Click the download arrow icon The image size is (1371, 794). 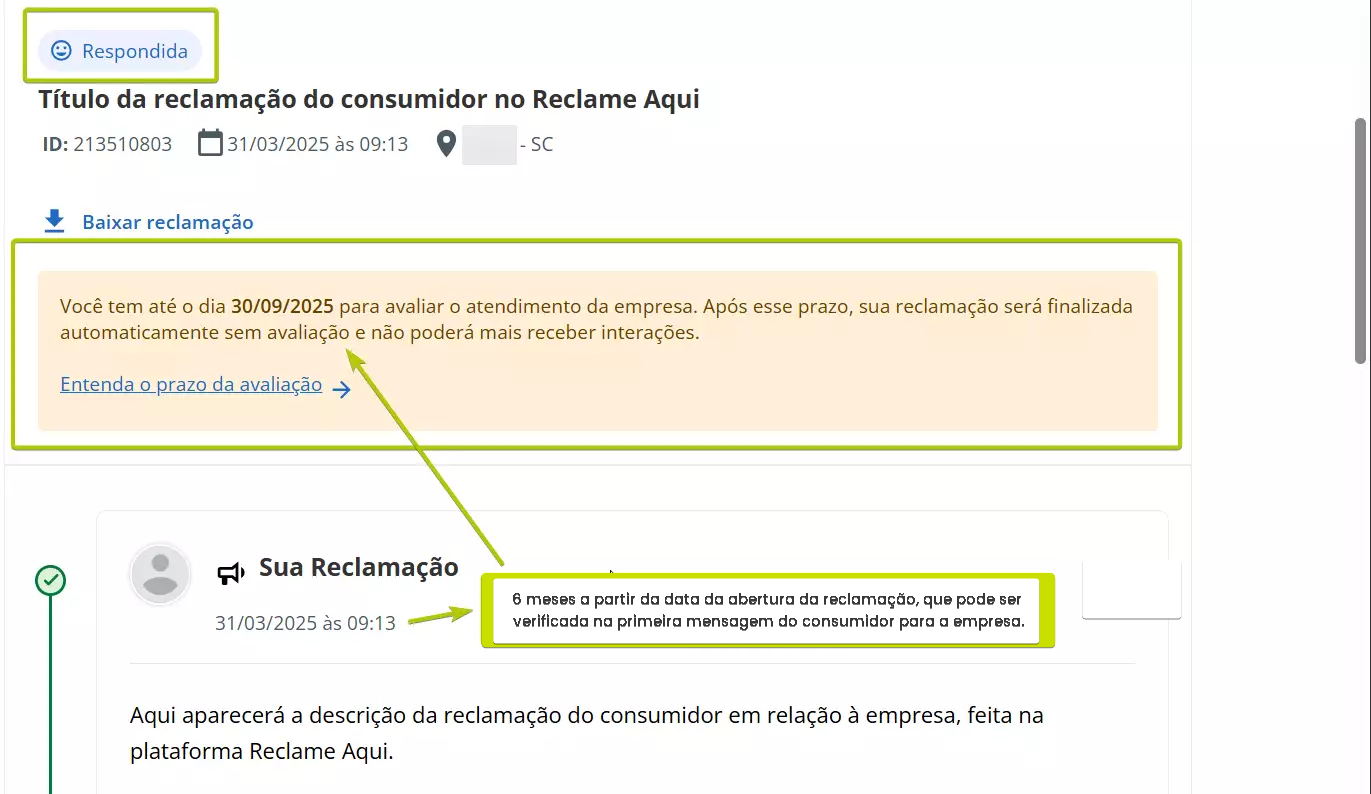55,221
